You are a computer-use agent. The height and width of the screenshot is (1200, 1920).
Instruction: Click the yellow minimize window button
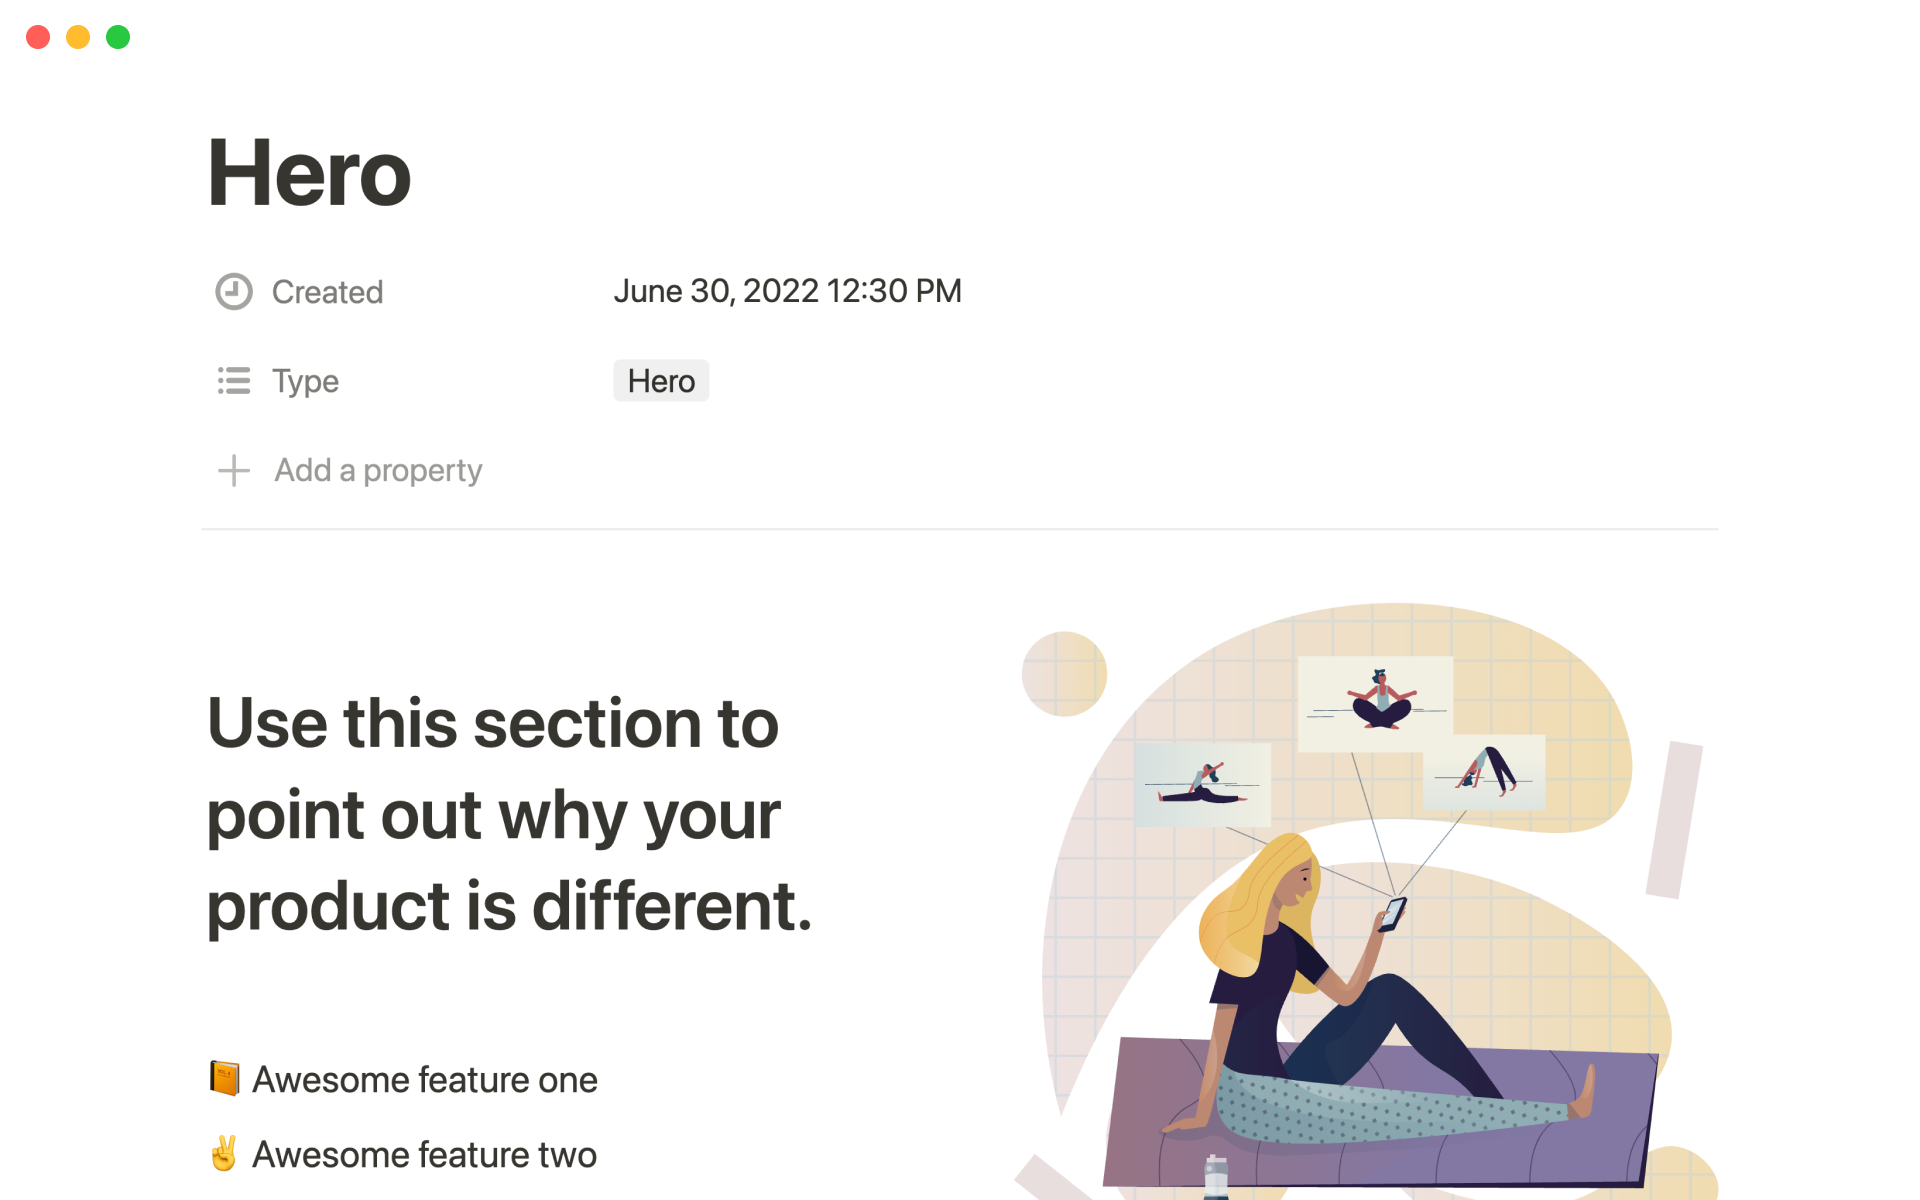pyautogui.click(x=78, y=37)
